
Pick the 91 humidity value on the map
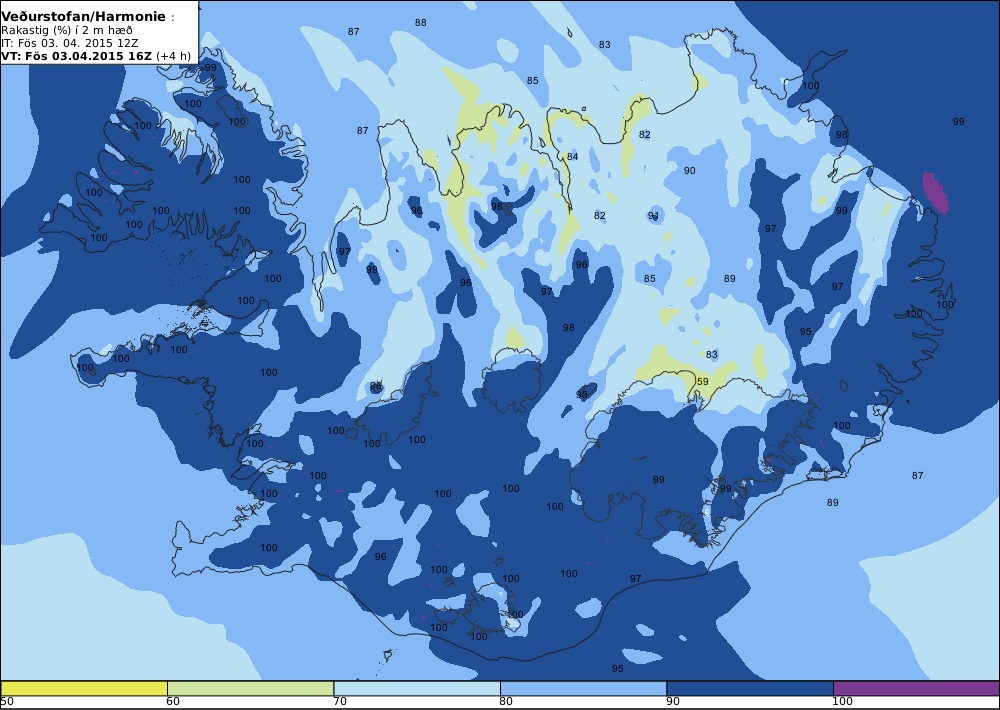pos(654,216)
